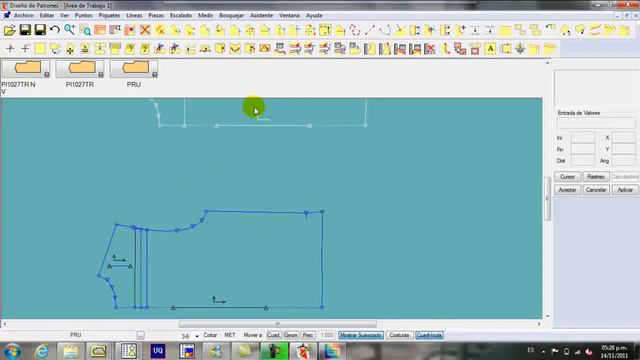Click the UQ taskbar application icon

pyautogui.click(x=158, y=351)
